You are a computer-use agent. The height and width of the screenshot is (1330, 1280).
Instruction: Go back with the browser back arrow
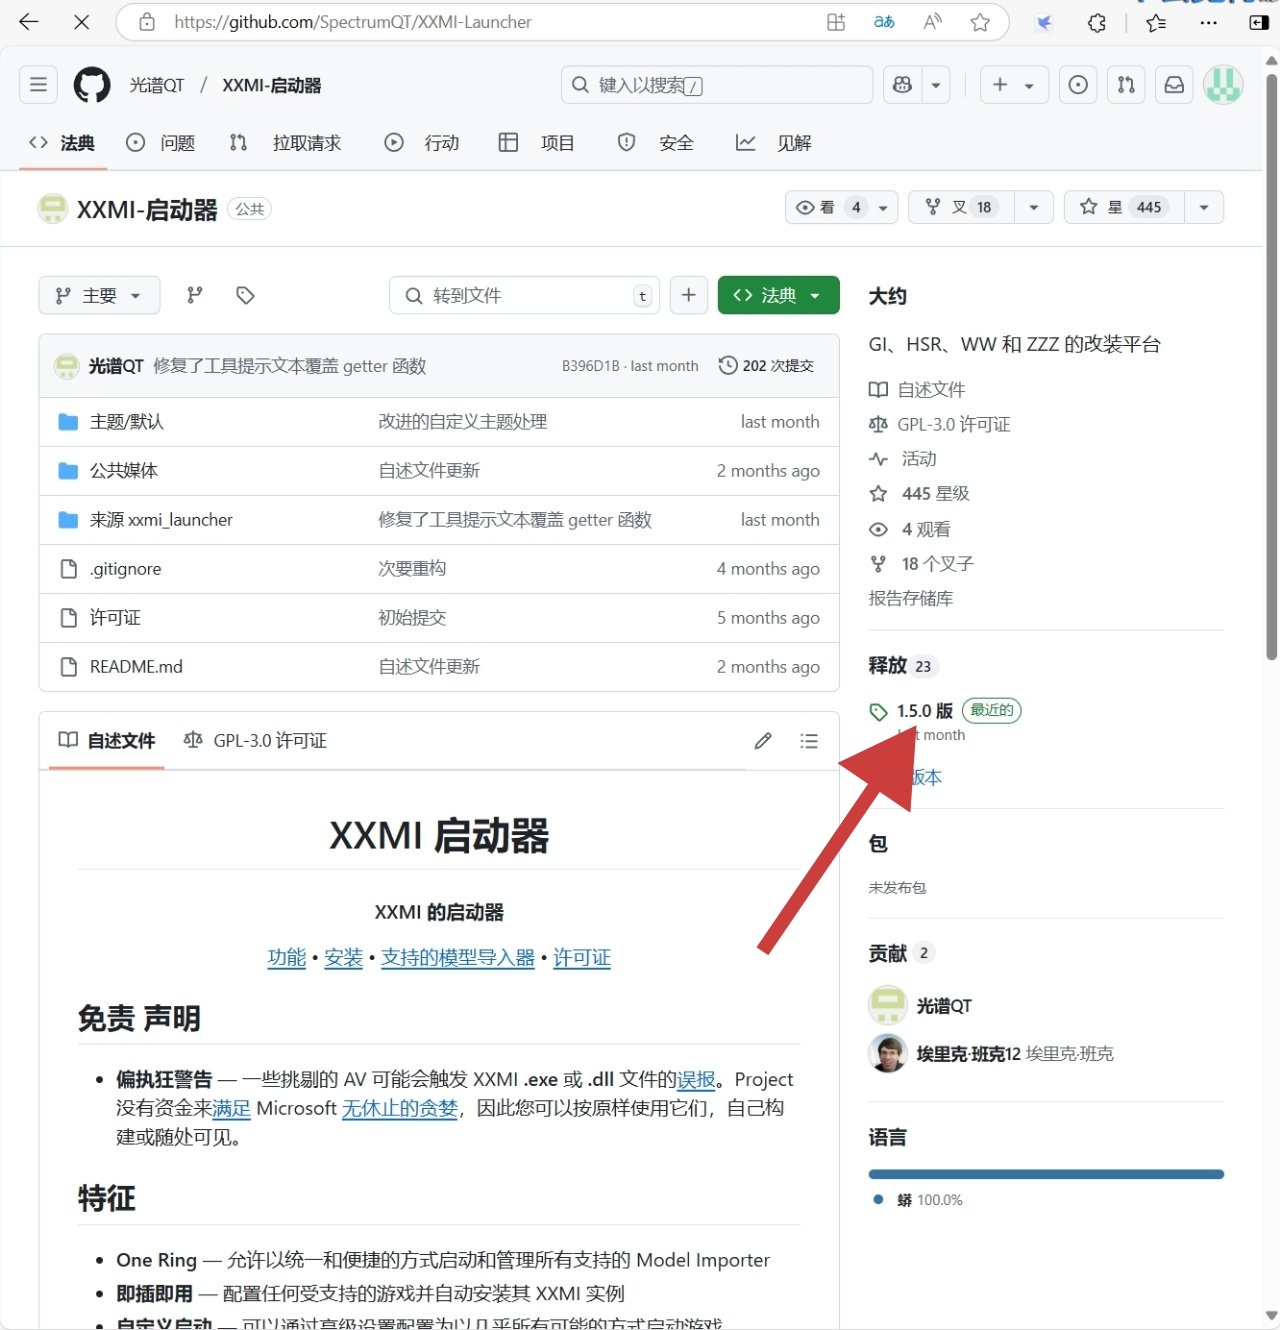pos(28,22)
